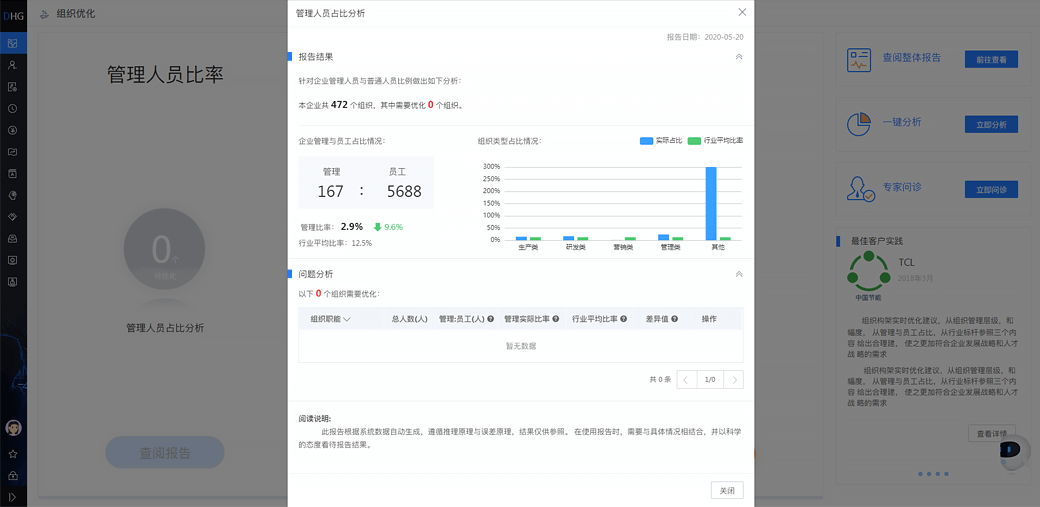The image size is (1040, 507).
Task: Click the chatbot assistant icon
Action: point(1013,452)
